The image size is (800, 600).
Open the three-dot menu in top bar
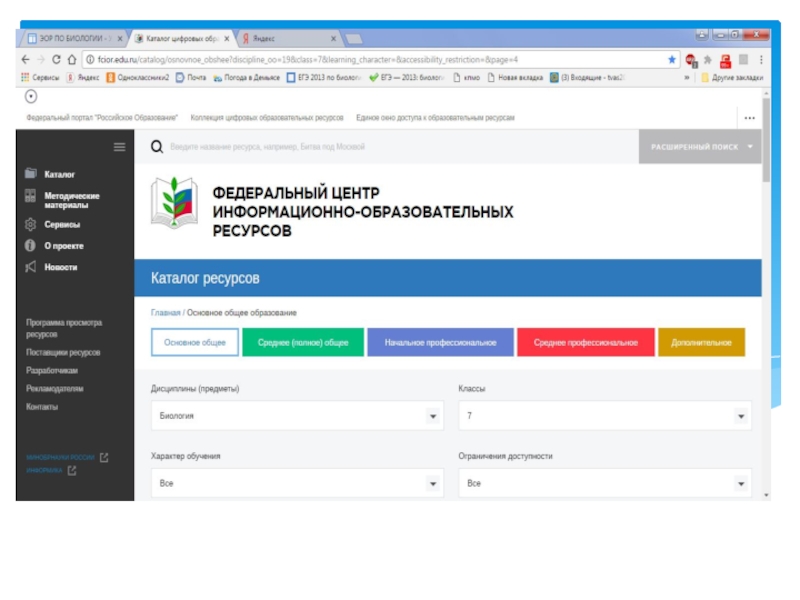tap(749, 118)
